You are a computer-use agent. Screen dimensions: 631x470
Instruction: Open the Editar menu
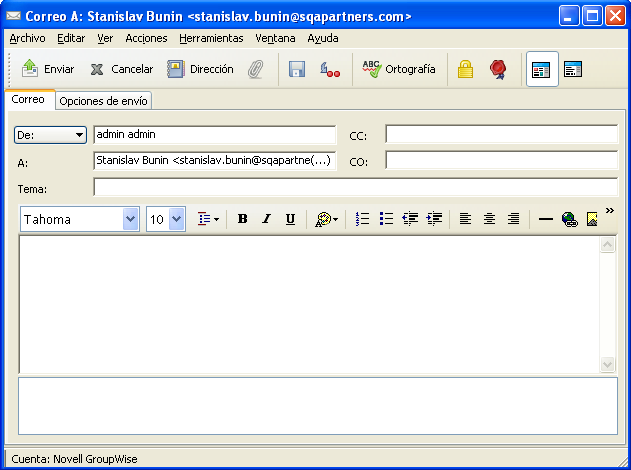(x=71, y=38)
